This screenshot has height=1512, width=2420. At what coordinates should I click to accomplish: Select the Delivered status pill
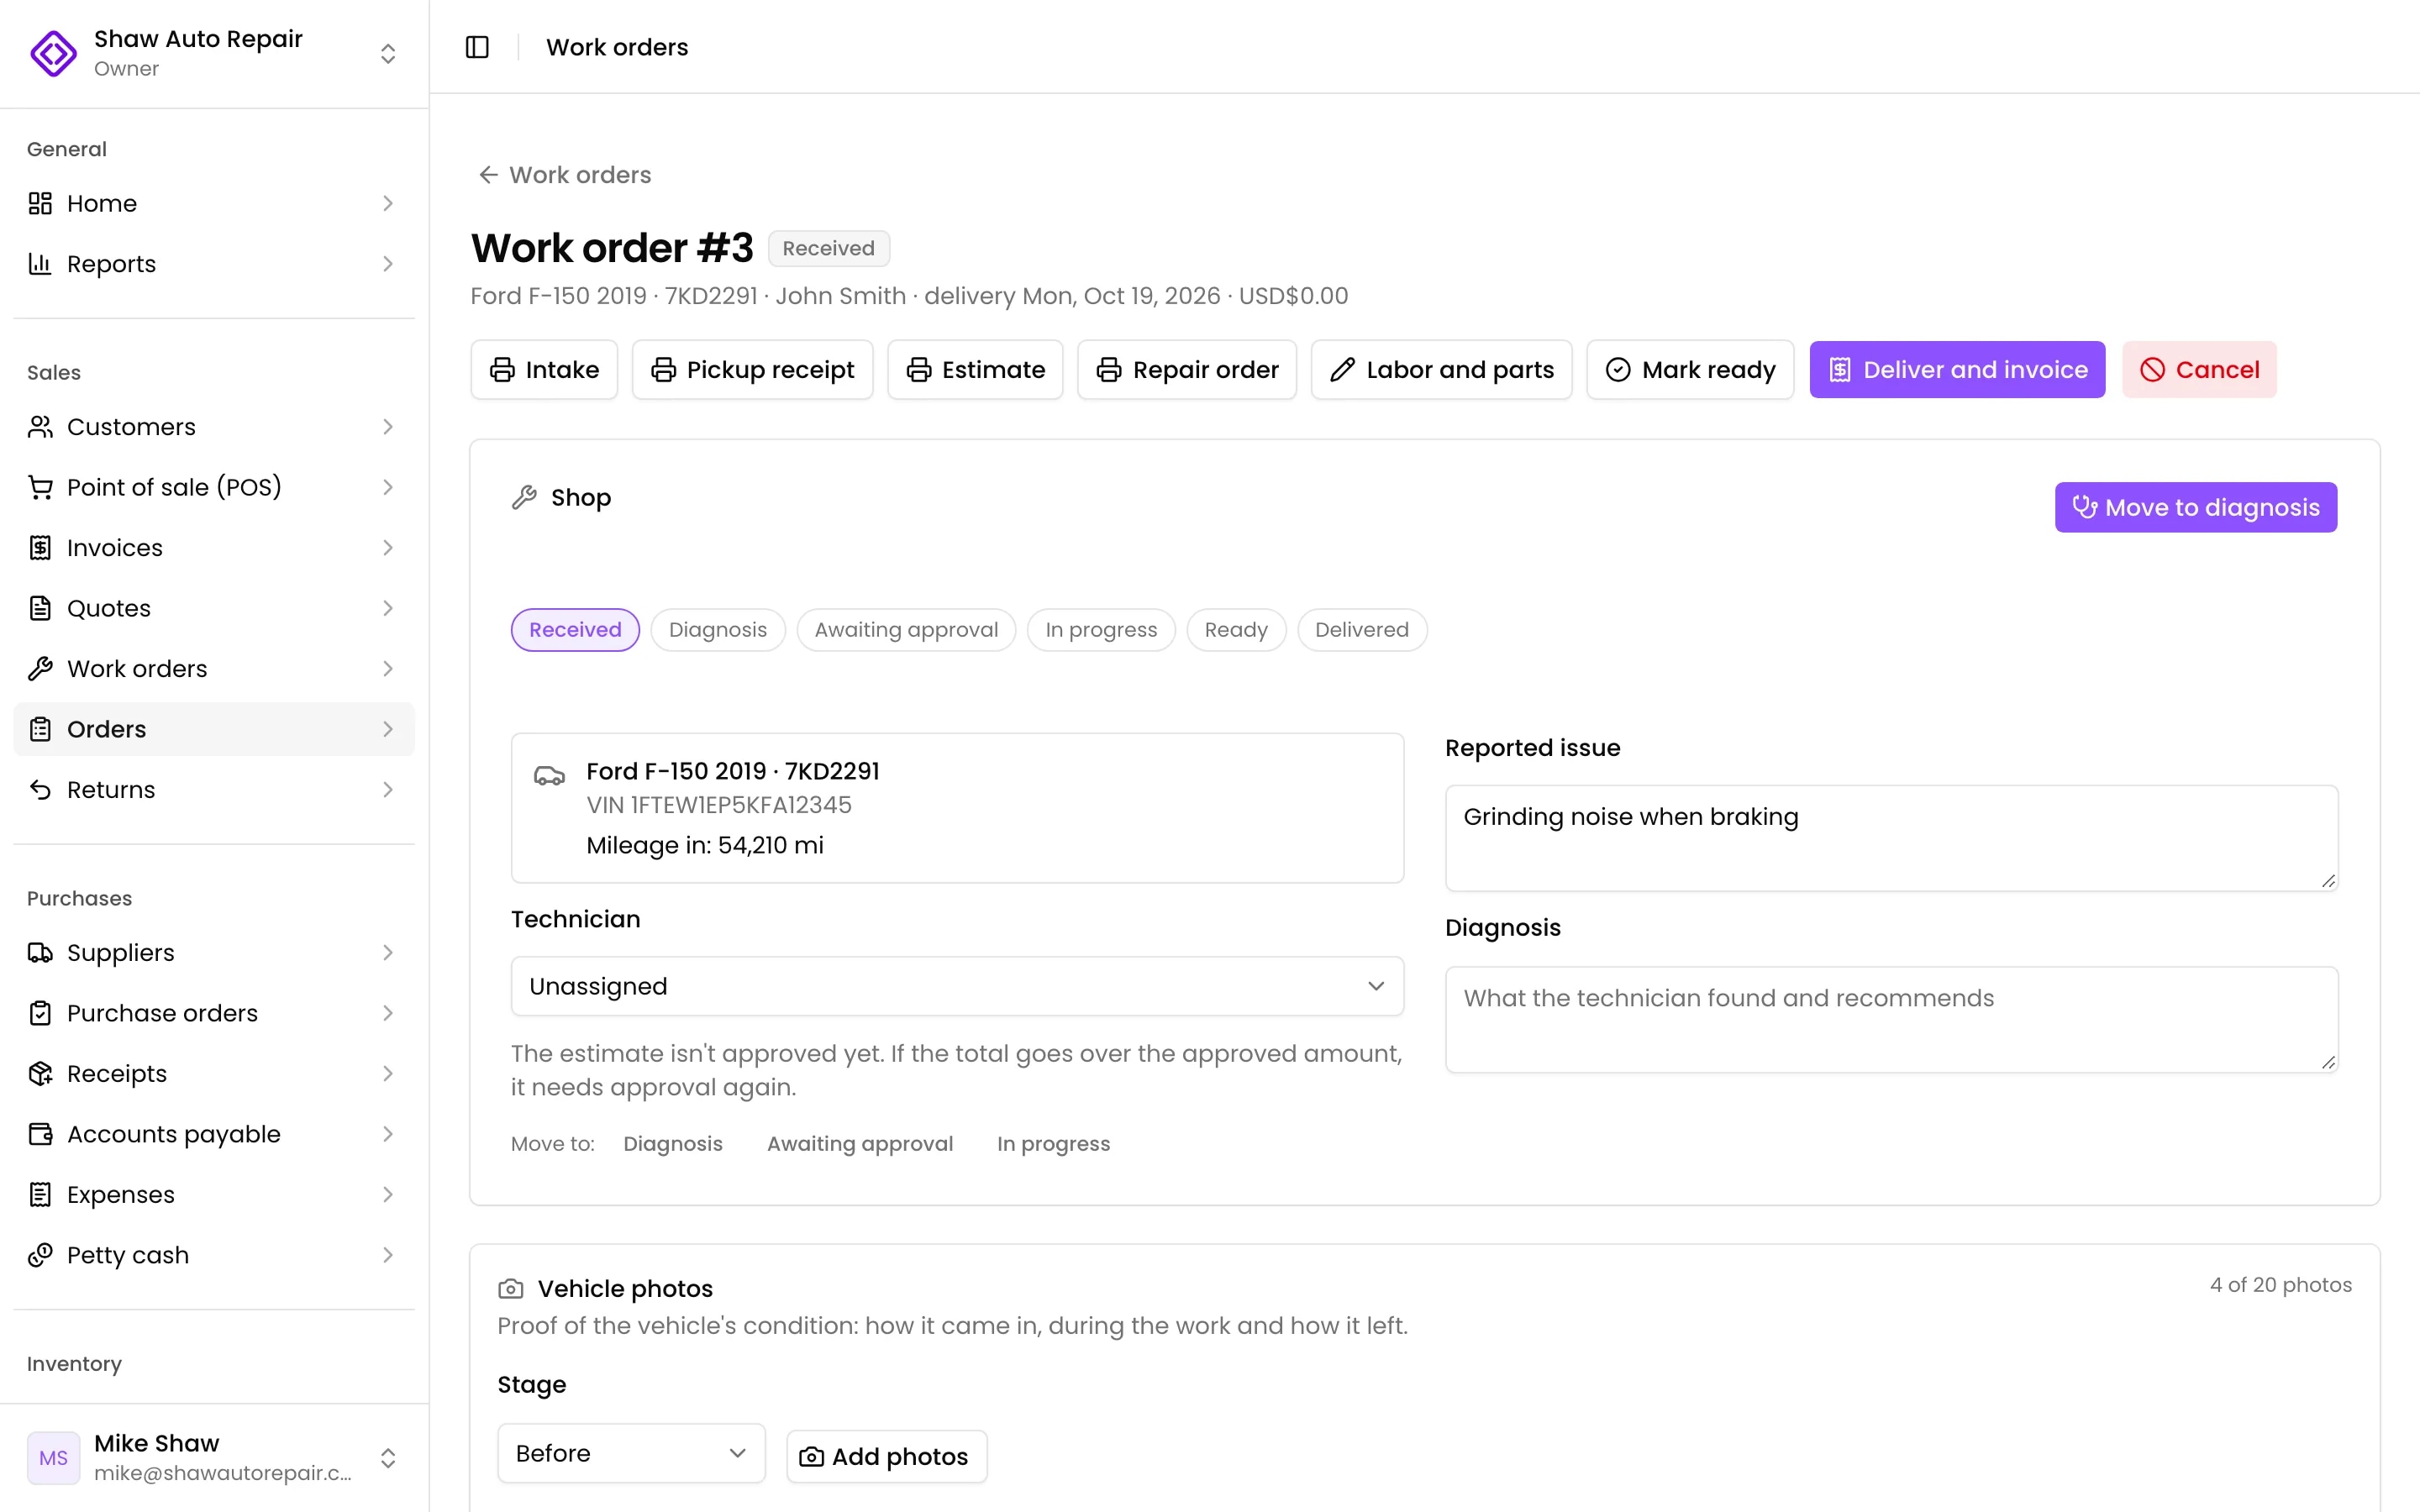pos(1362,630)
